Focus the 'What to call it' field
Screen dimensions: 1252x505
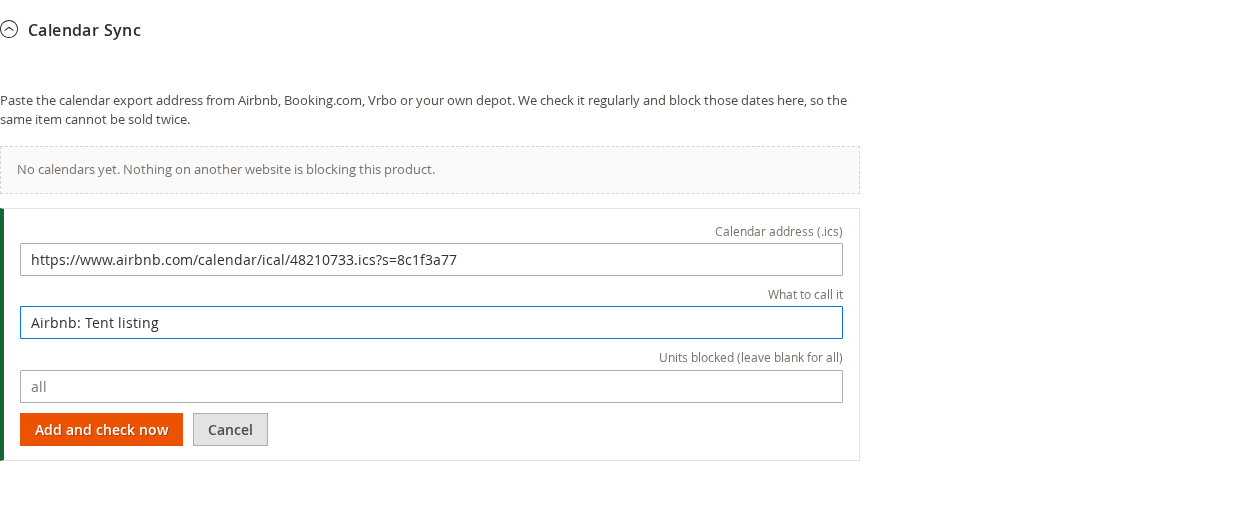click(431, 323)
